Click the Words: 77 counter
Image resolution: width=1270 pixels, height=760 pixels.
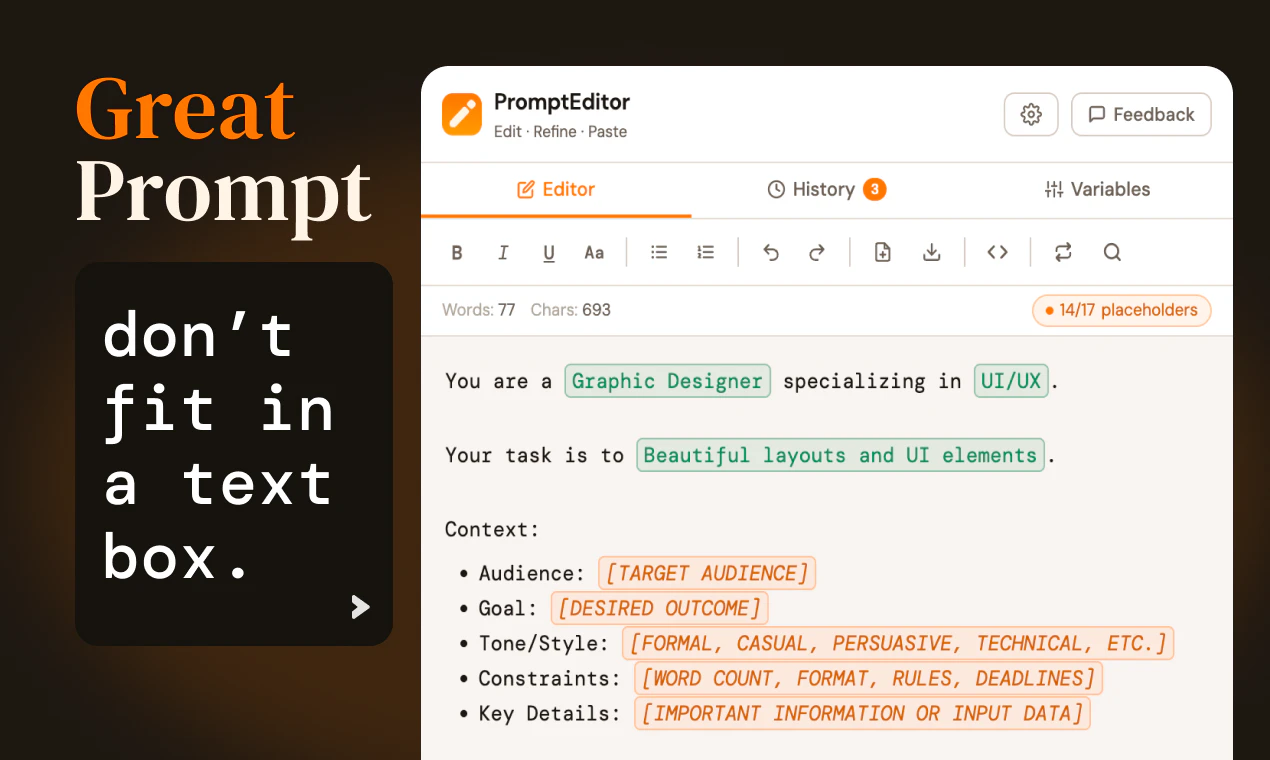[478, 310]
